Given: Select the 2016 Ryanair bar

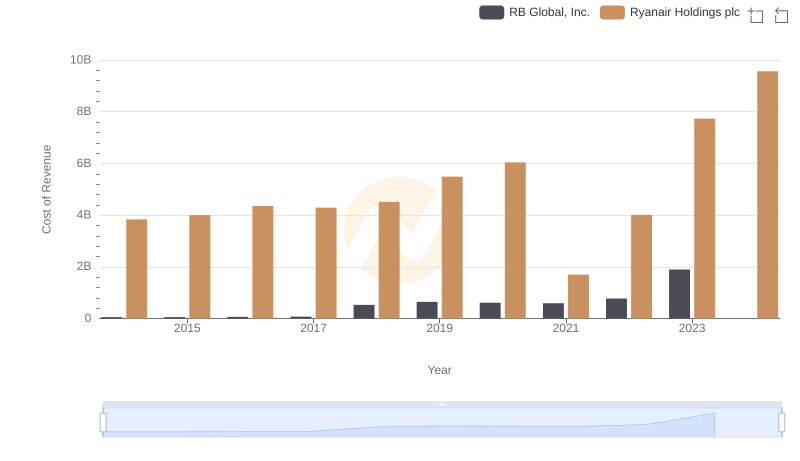Looking at the screenshot, I should point(263,262).
